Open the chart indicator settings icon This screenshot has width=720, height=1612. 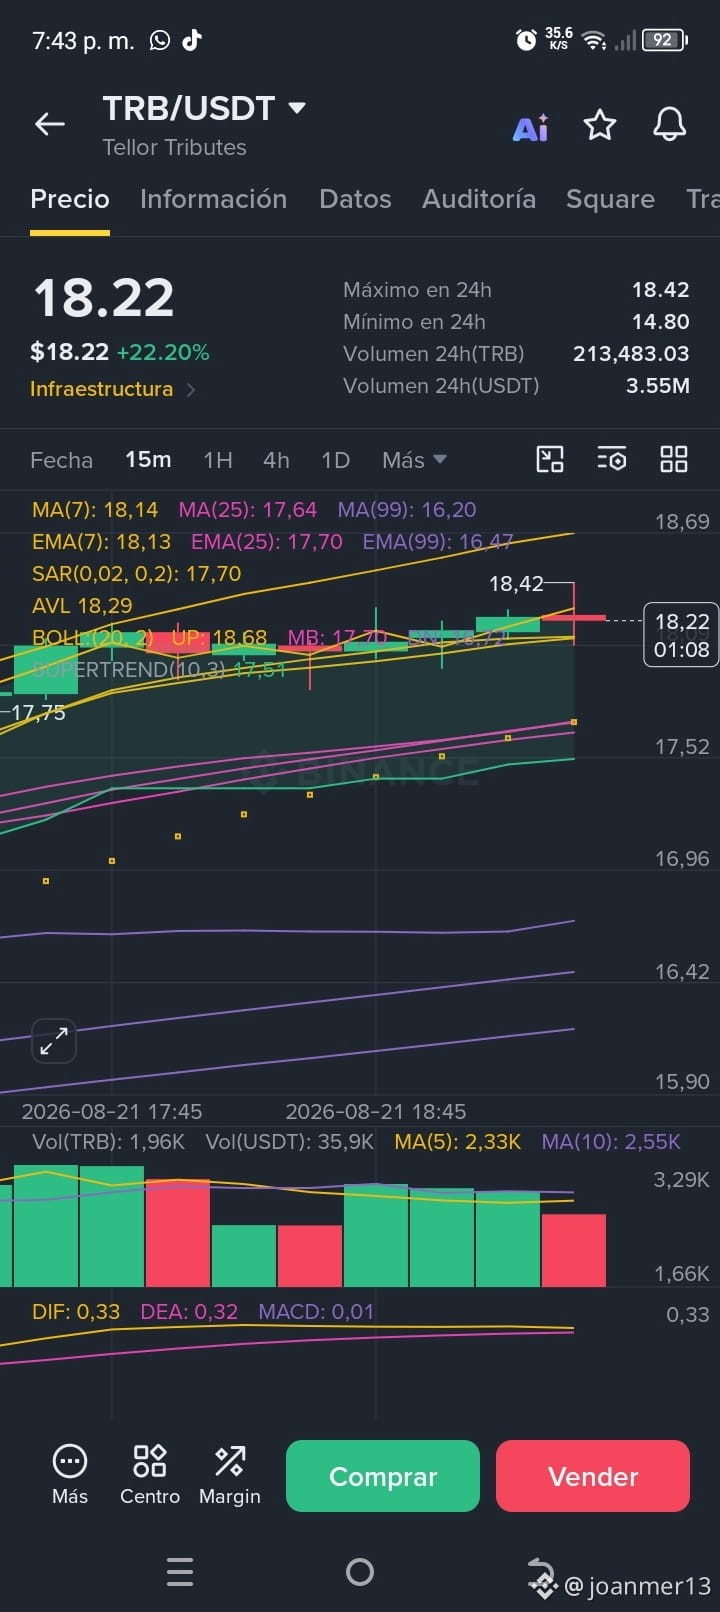pyautogui.click(x=612, y=459)
